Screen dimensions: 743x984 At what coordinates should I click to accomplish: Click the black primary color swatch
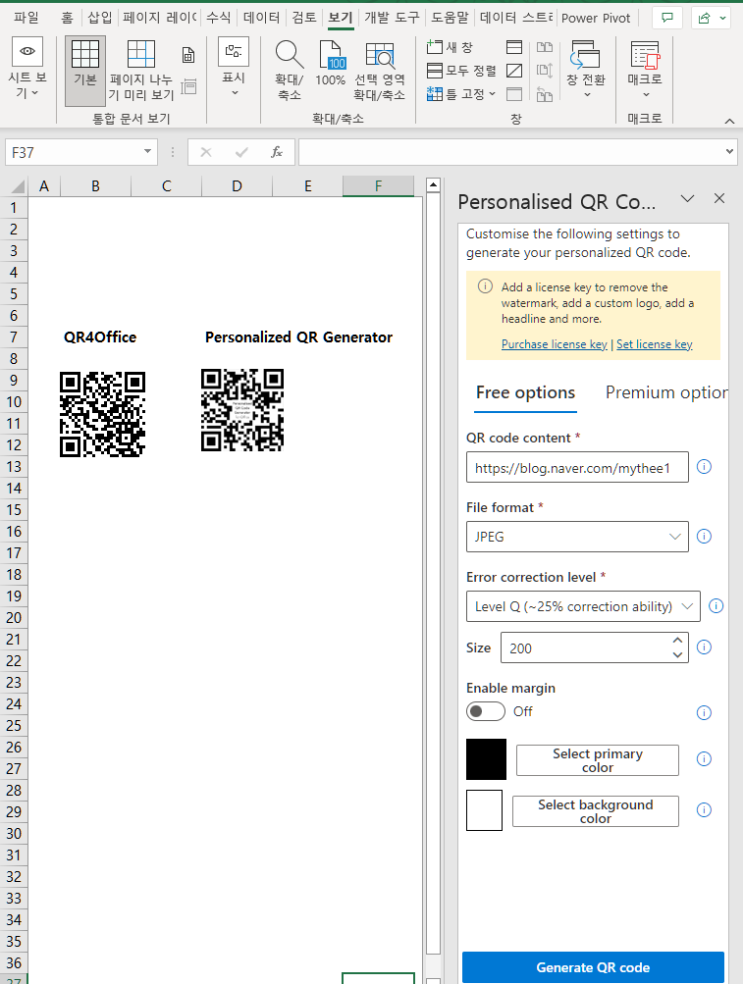486,759
